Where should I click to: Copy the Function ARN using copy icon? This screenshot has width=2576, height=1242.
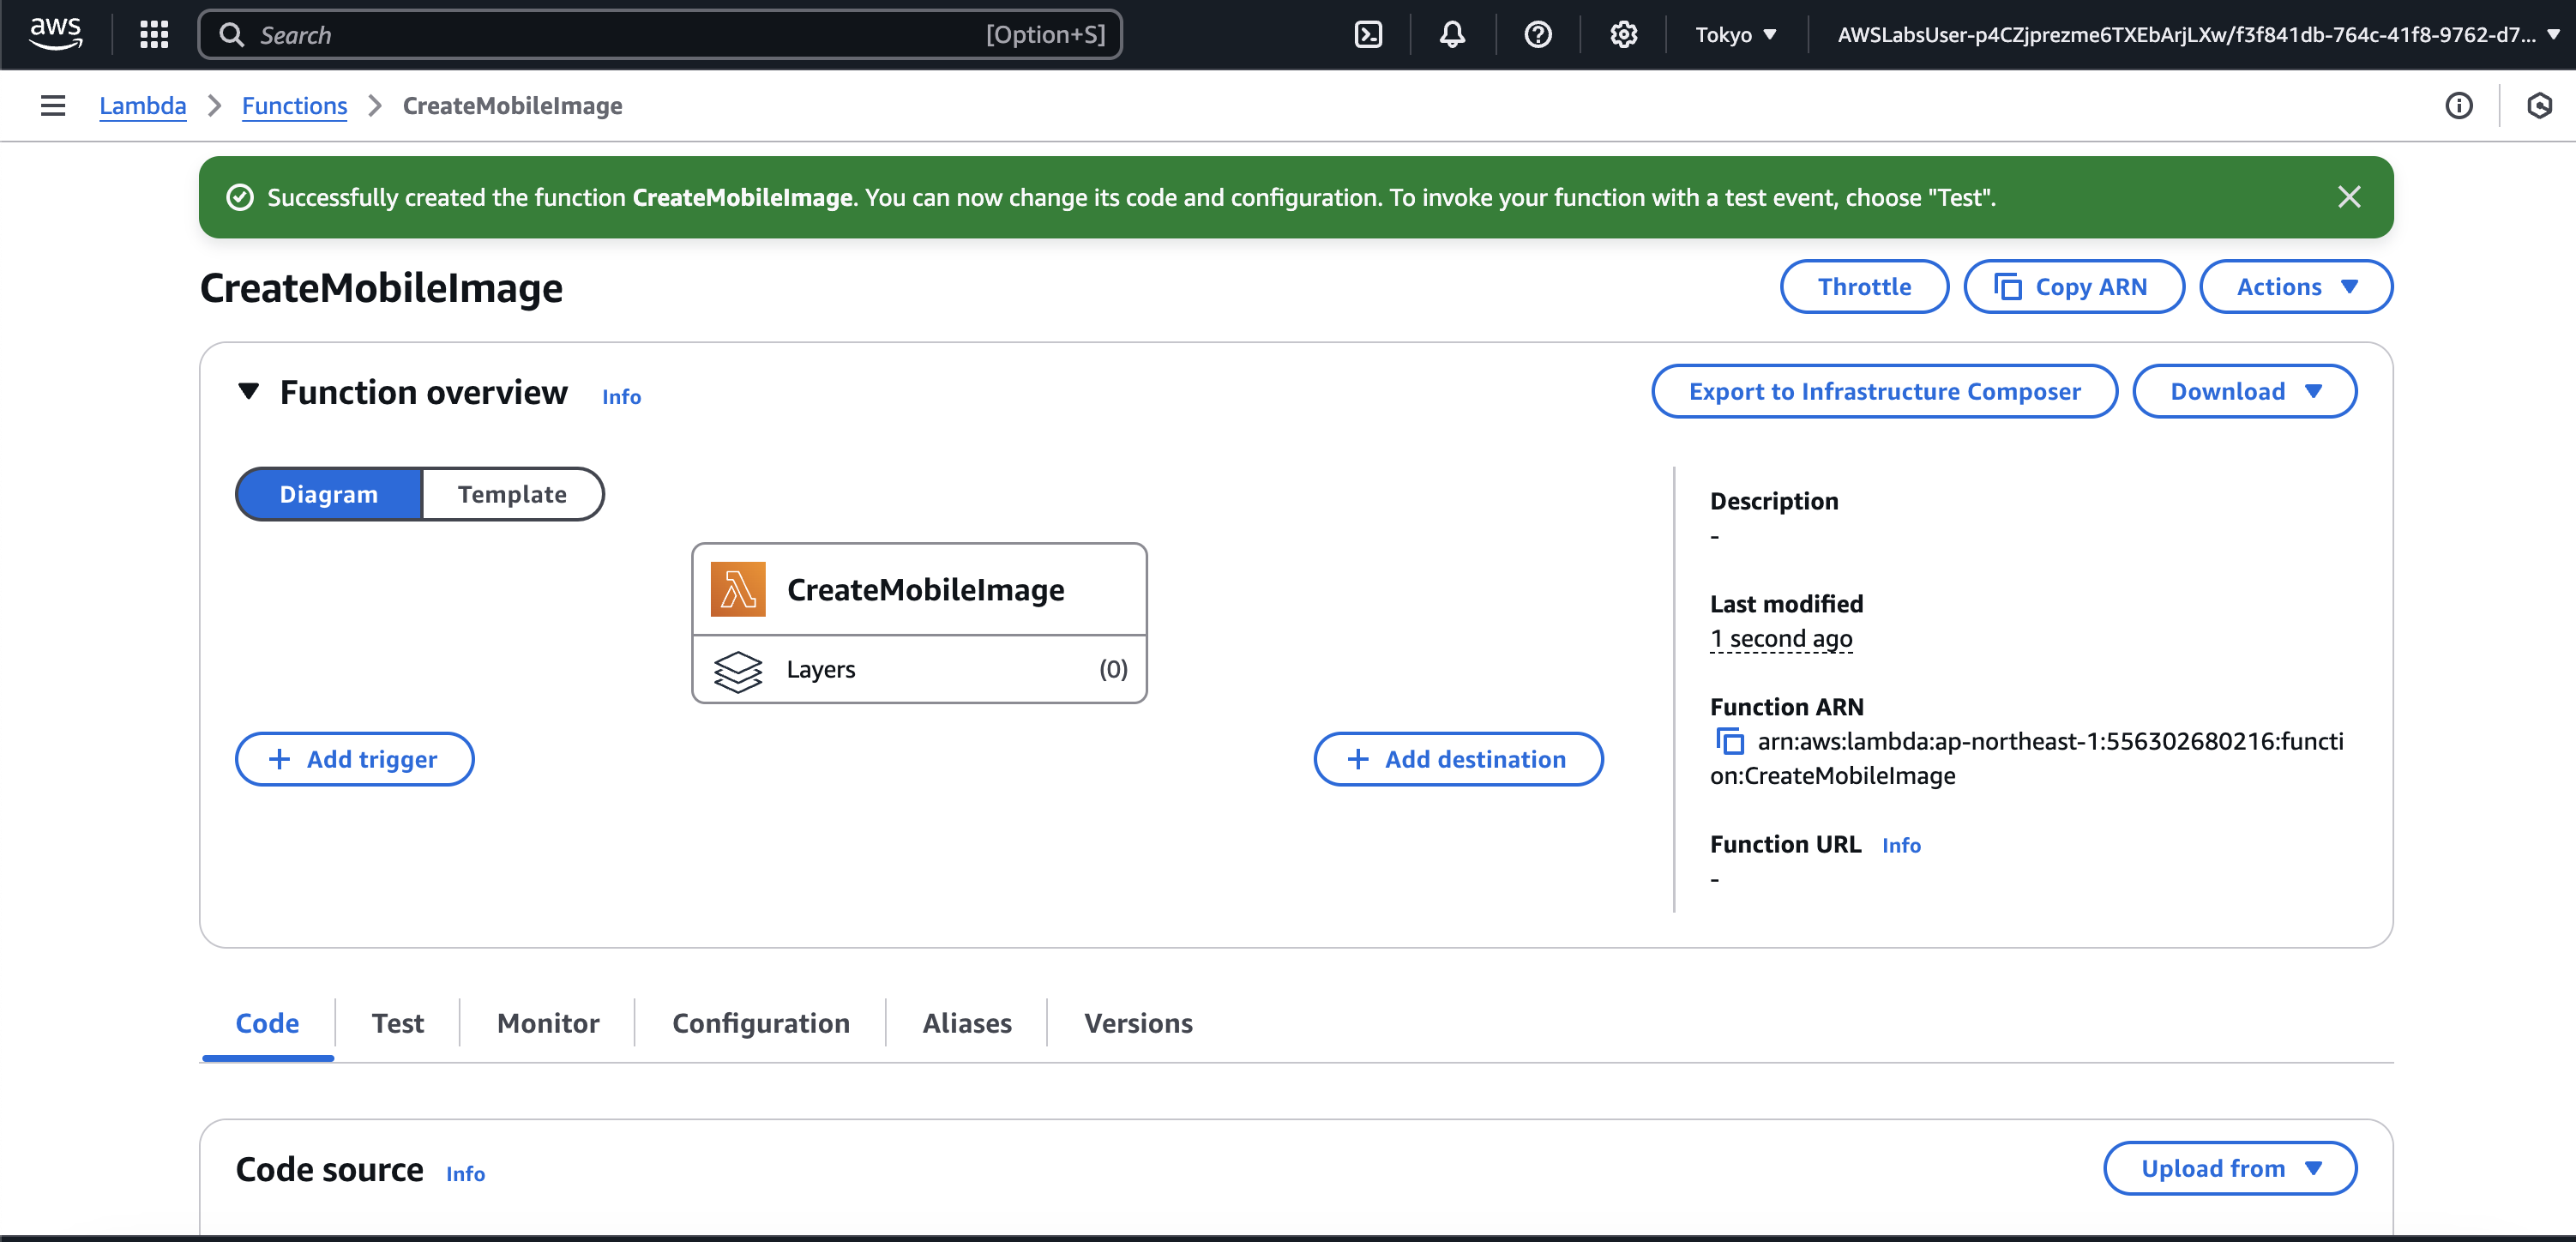click(1730, 742)
